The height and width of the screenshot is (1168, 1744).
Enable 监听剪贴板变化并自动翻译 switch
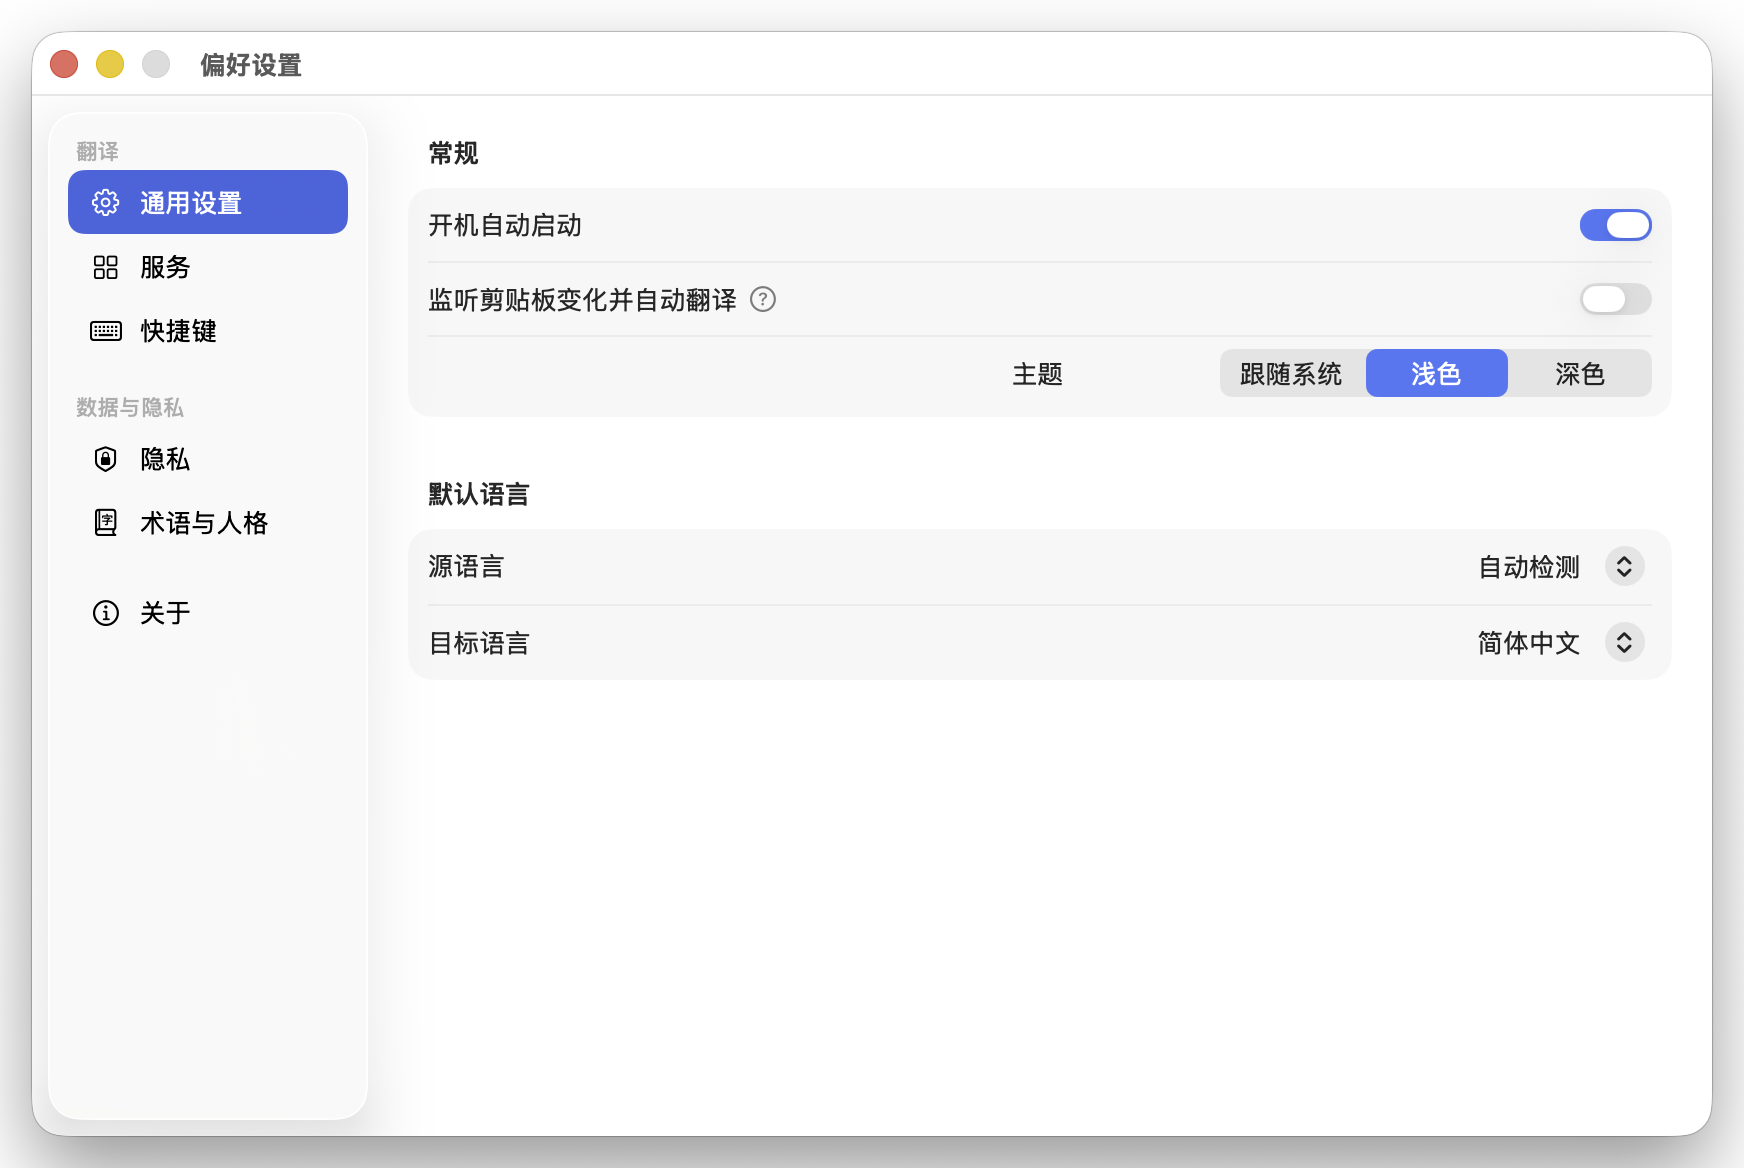coord(1615,299)
